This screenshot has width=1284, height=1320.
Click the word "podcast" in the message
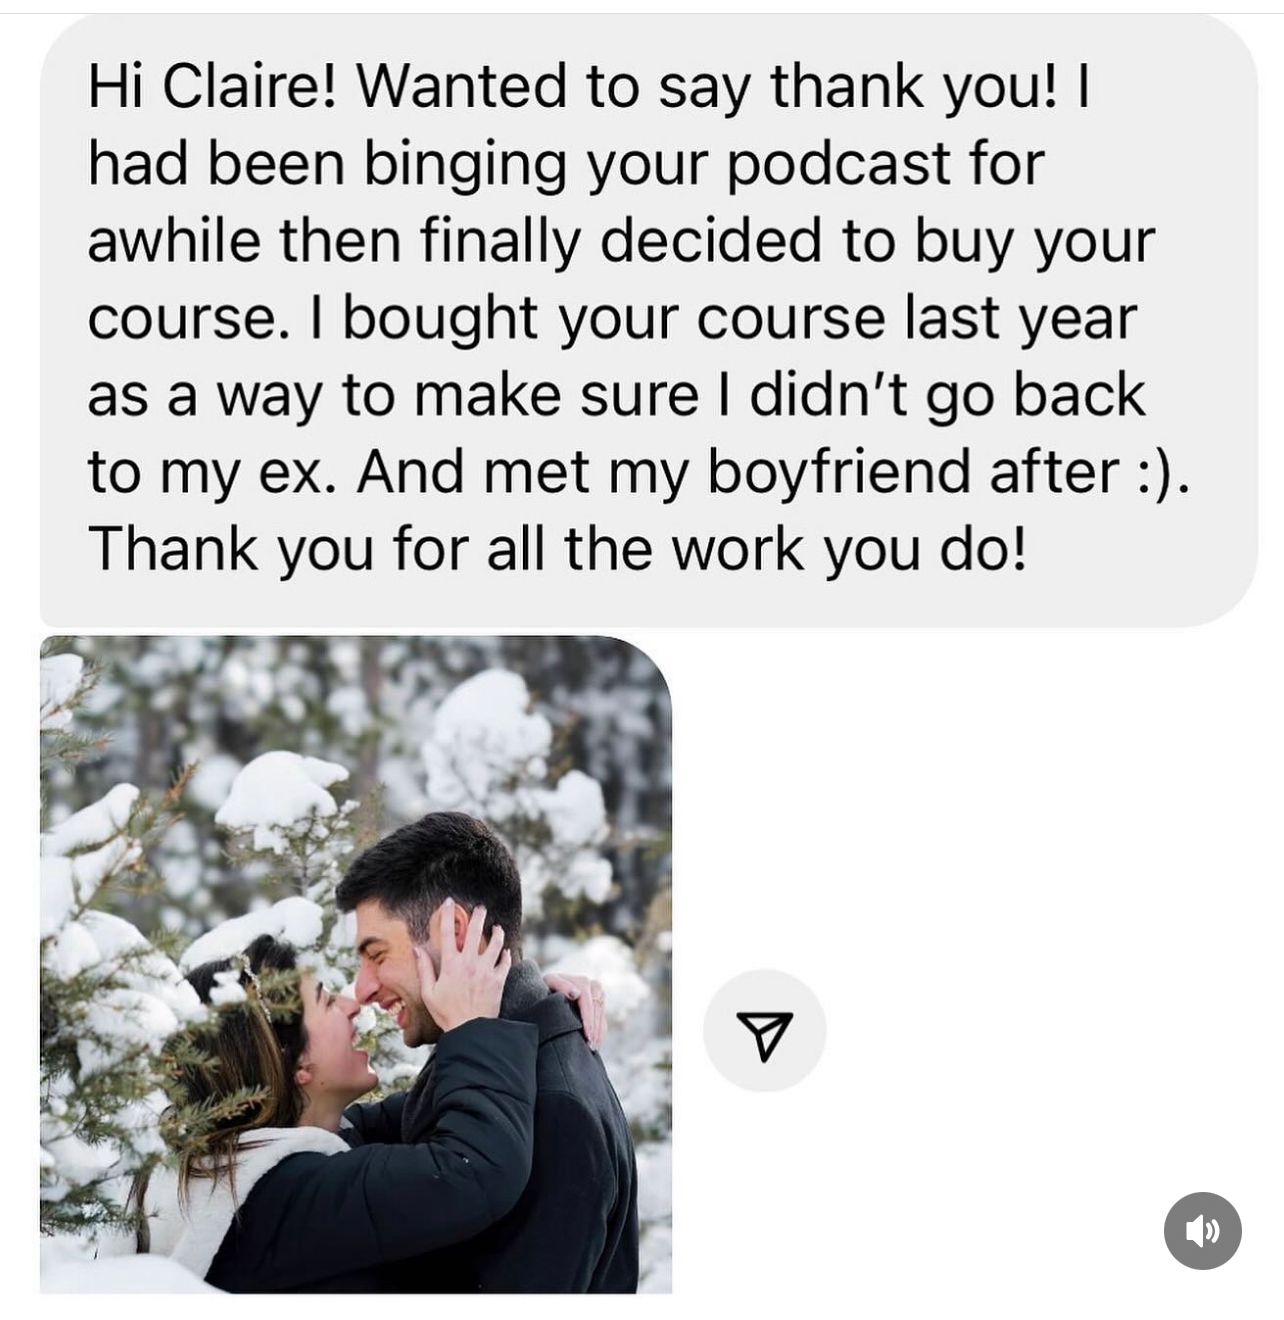[838, 164]
